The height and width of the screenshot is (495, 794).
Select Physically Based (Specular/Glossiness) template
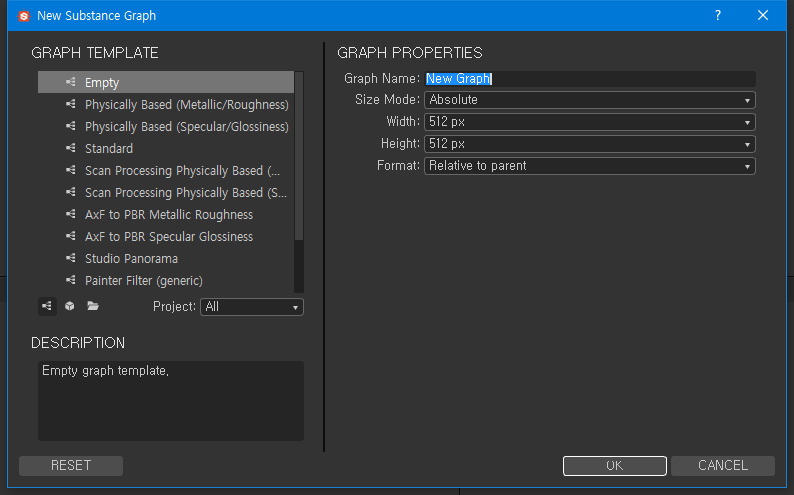click(x=166, y=127)
